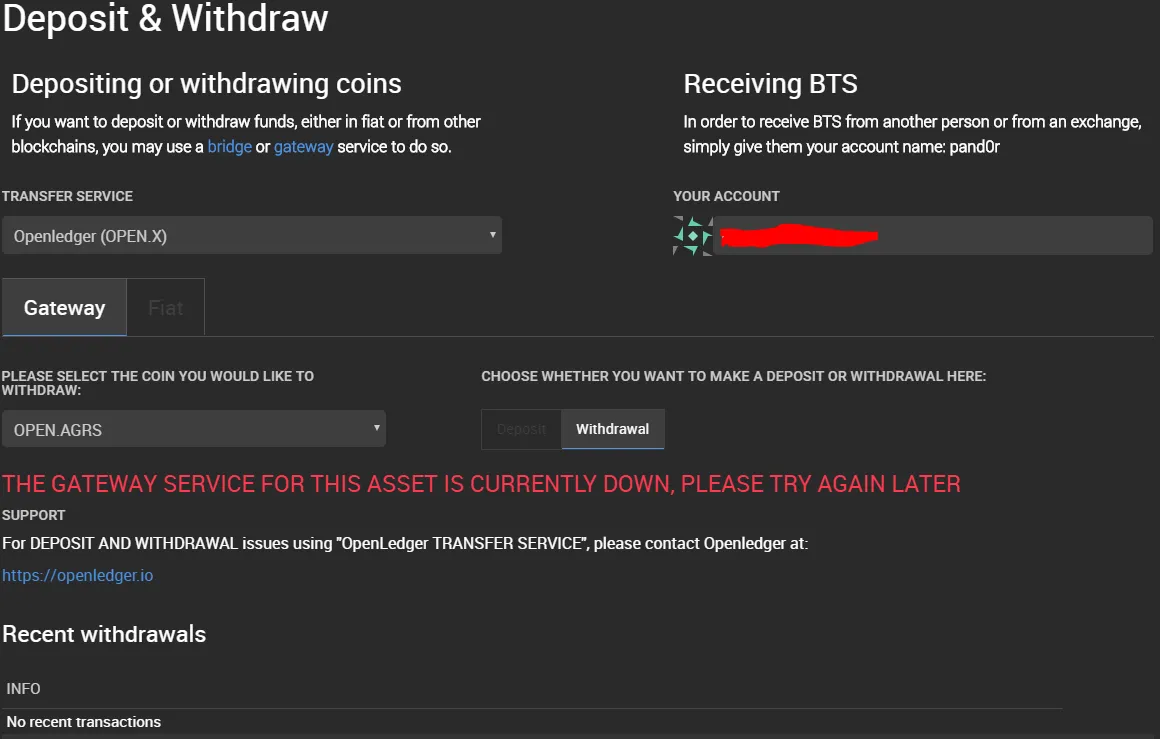Image resolution: width=1160 pixels, height=739 pixels.
Task: Open the Transfer Service dropdown showing Openledger (OPEN.X)
Action: point(252,235)
